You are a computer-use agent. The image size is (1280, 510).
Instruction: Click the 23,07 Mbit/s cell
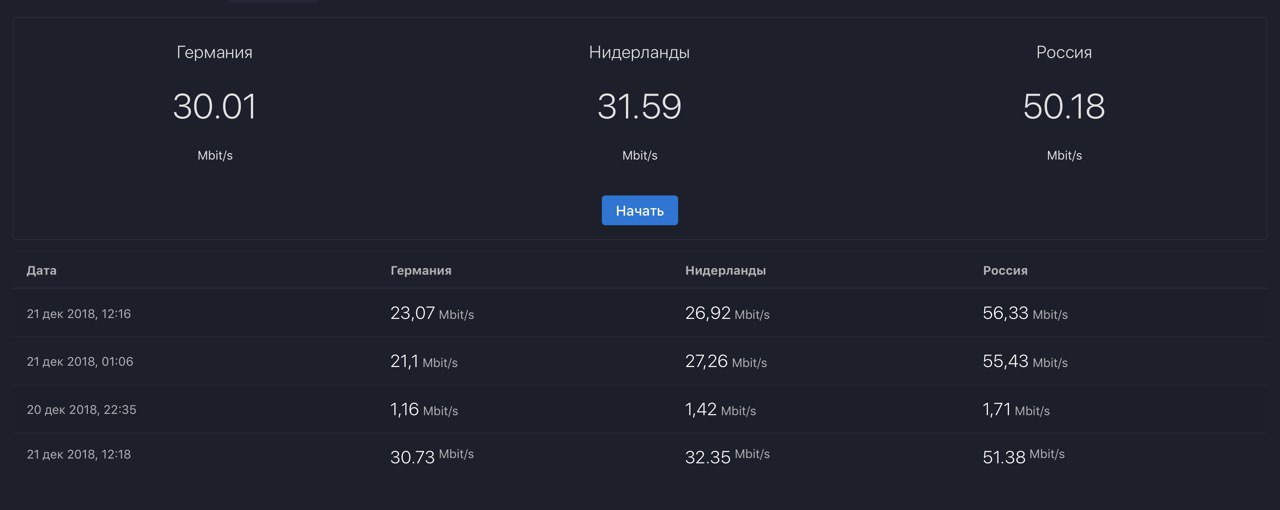click(x=432, y=313)
